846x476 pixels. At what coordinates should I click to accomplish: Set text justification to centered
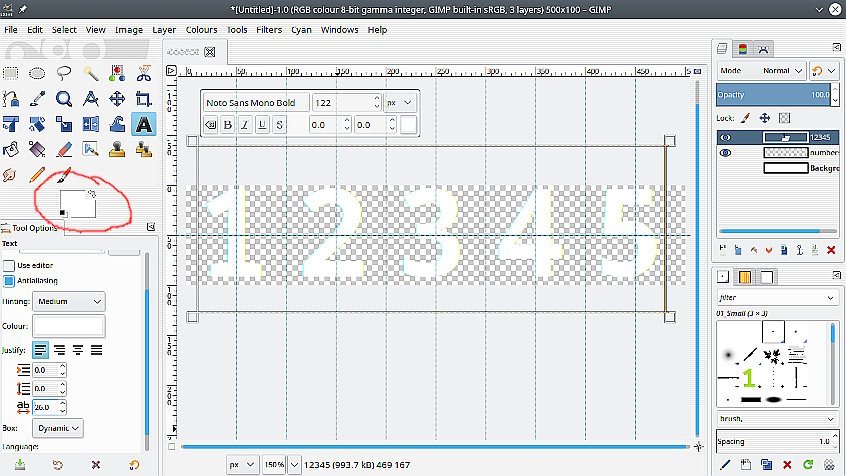click(x=78, y=350)
